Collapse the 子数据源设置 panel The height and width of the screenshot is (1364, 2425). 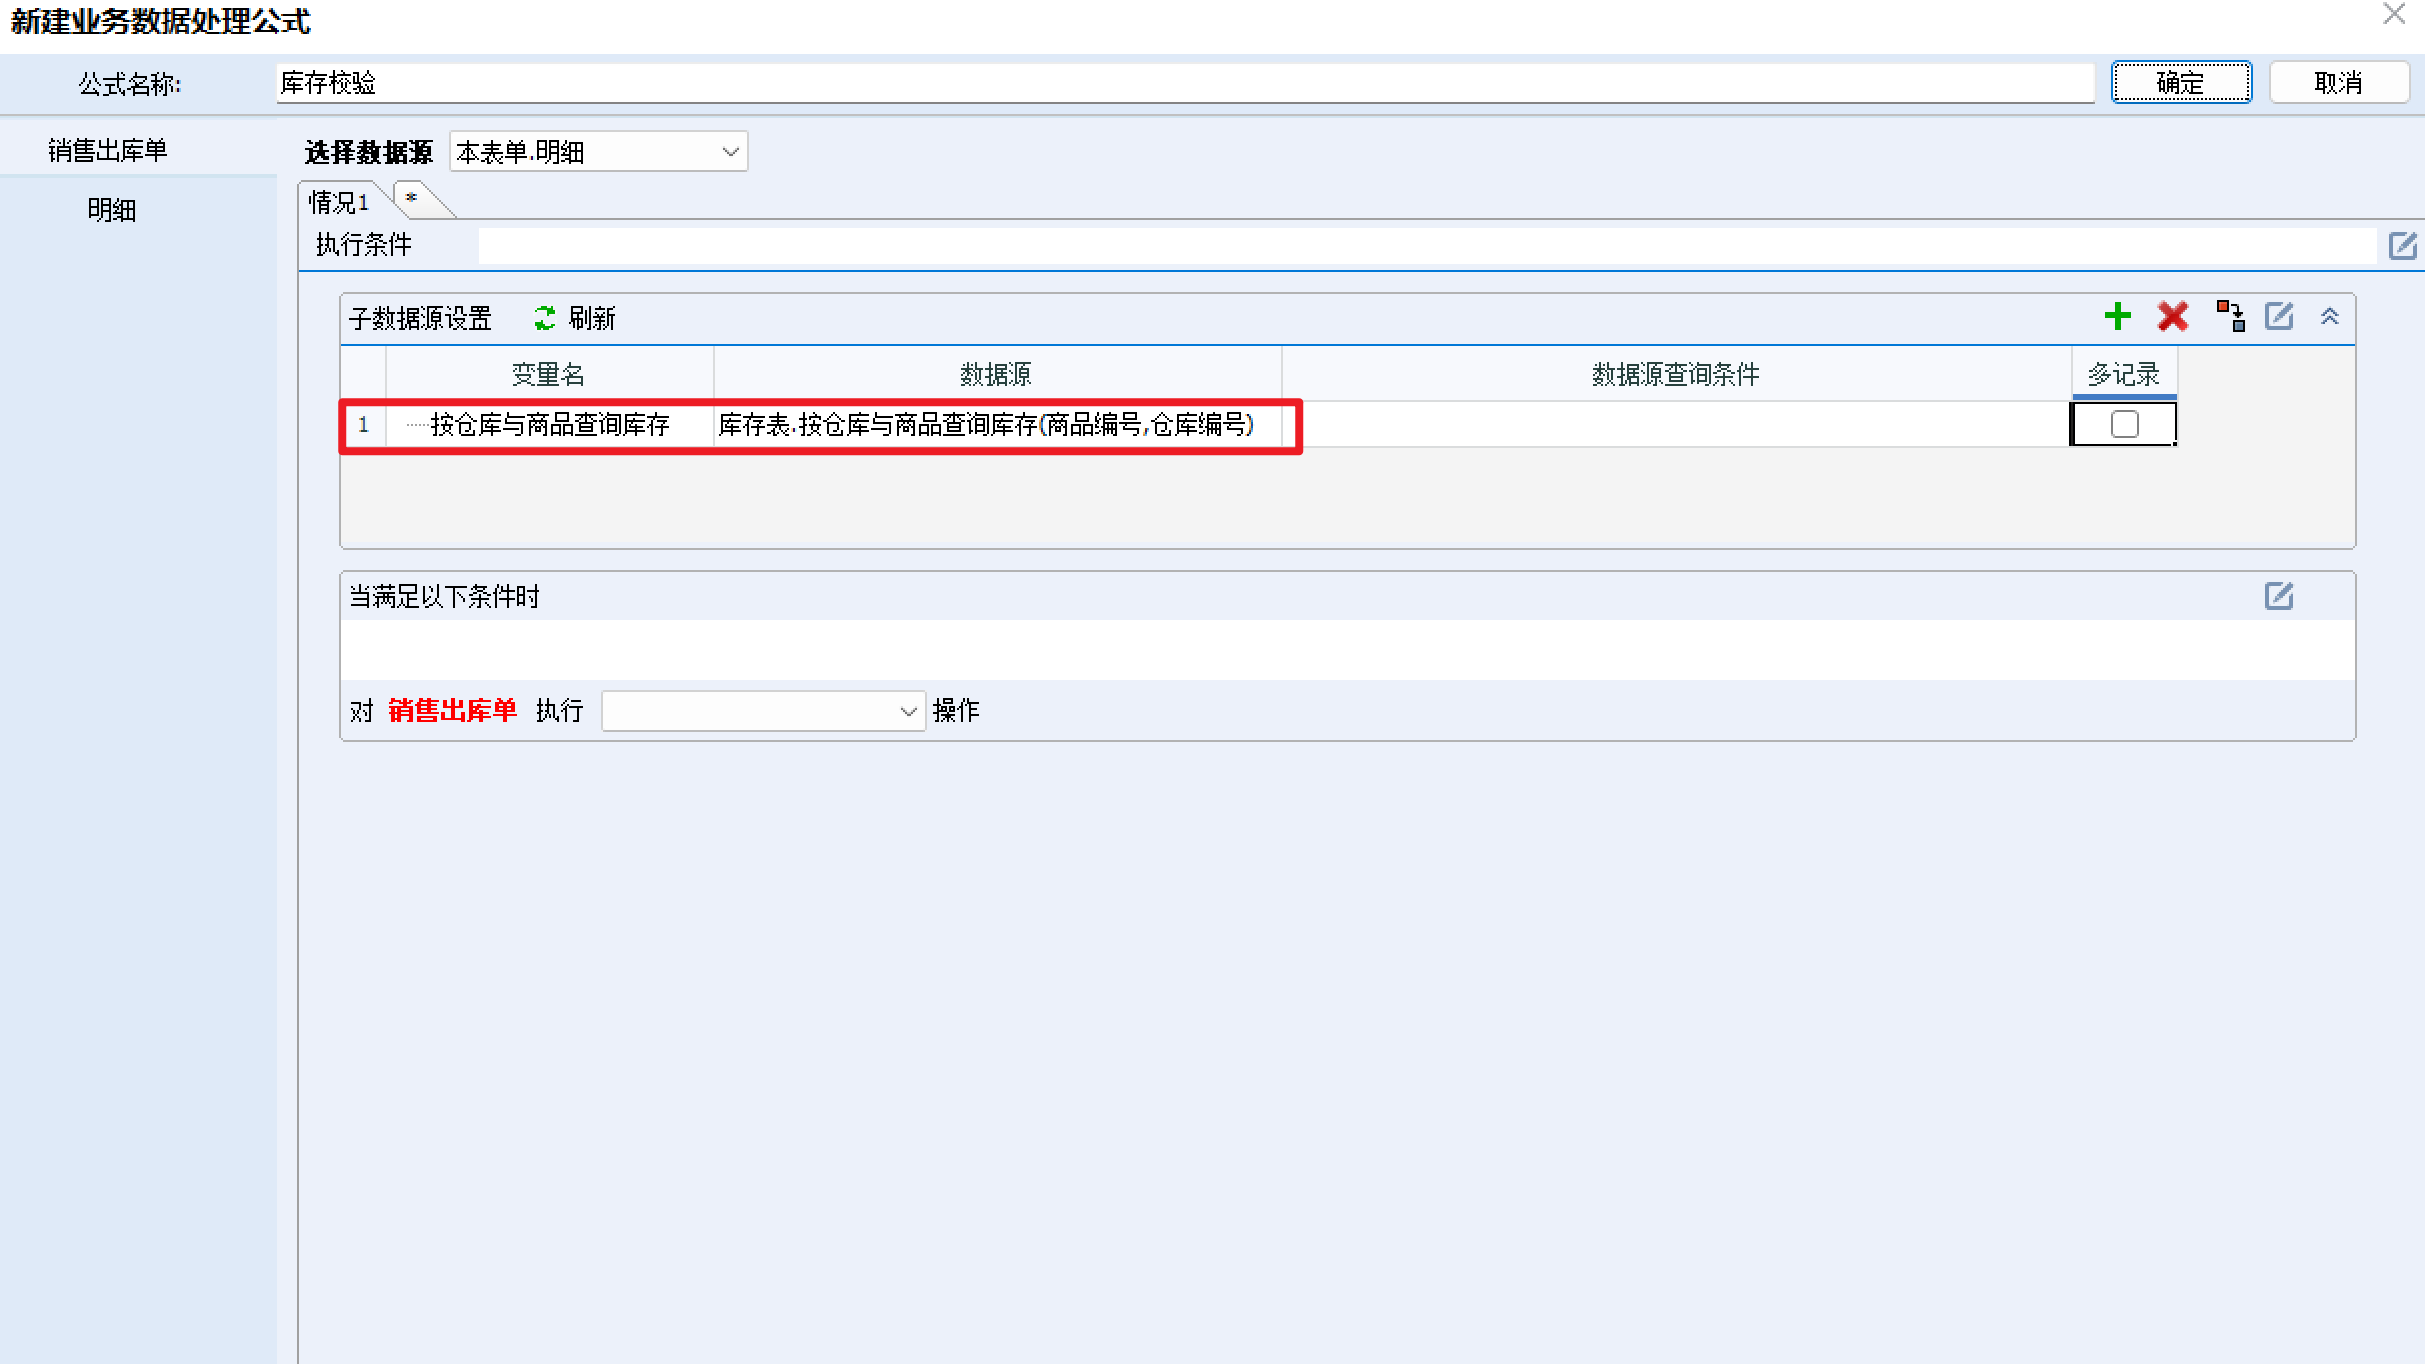[2329, 317]
